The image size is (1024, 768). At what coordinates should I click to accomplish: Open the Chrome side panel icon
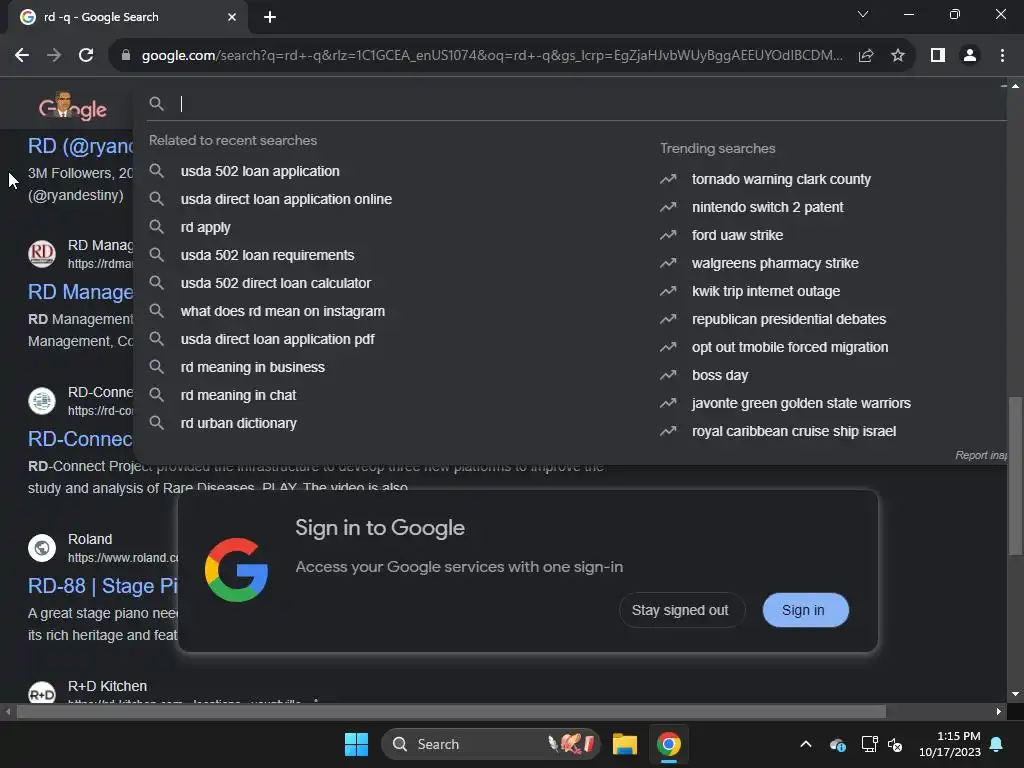(x=938, y=56)
